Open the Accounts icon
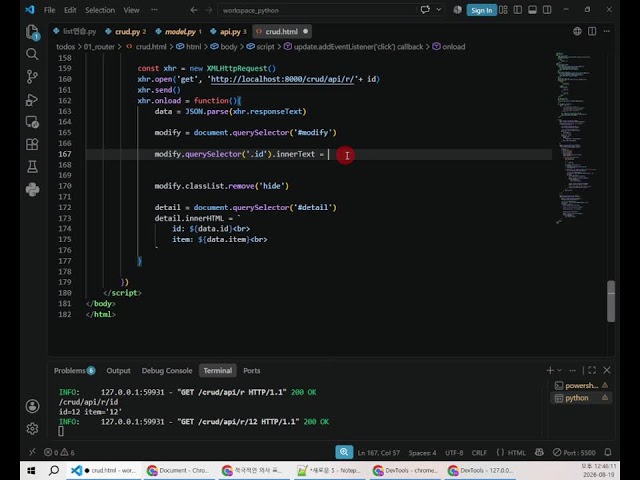Screen dimensions: 640x480 32,406
